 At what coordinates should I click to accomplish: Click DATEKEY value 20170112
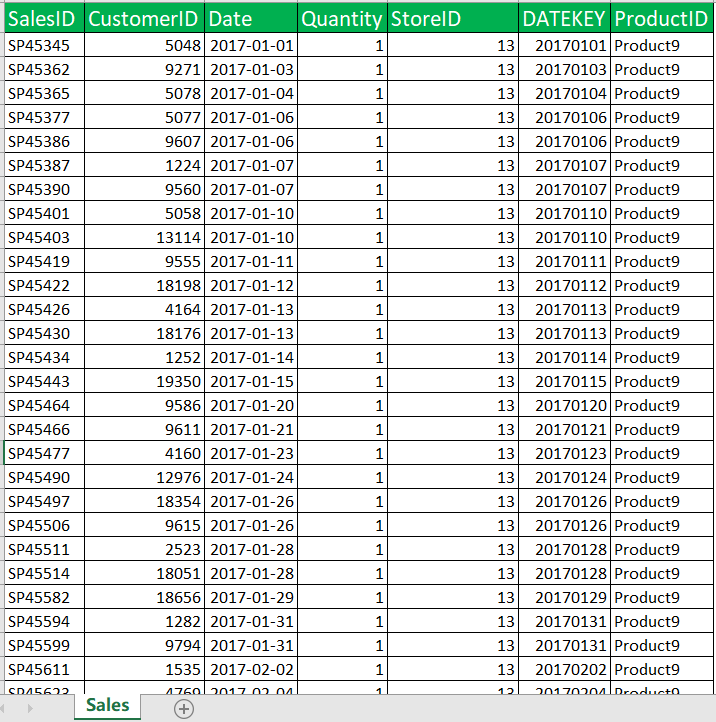coord(565,285)
